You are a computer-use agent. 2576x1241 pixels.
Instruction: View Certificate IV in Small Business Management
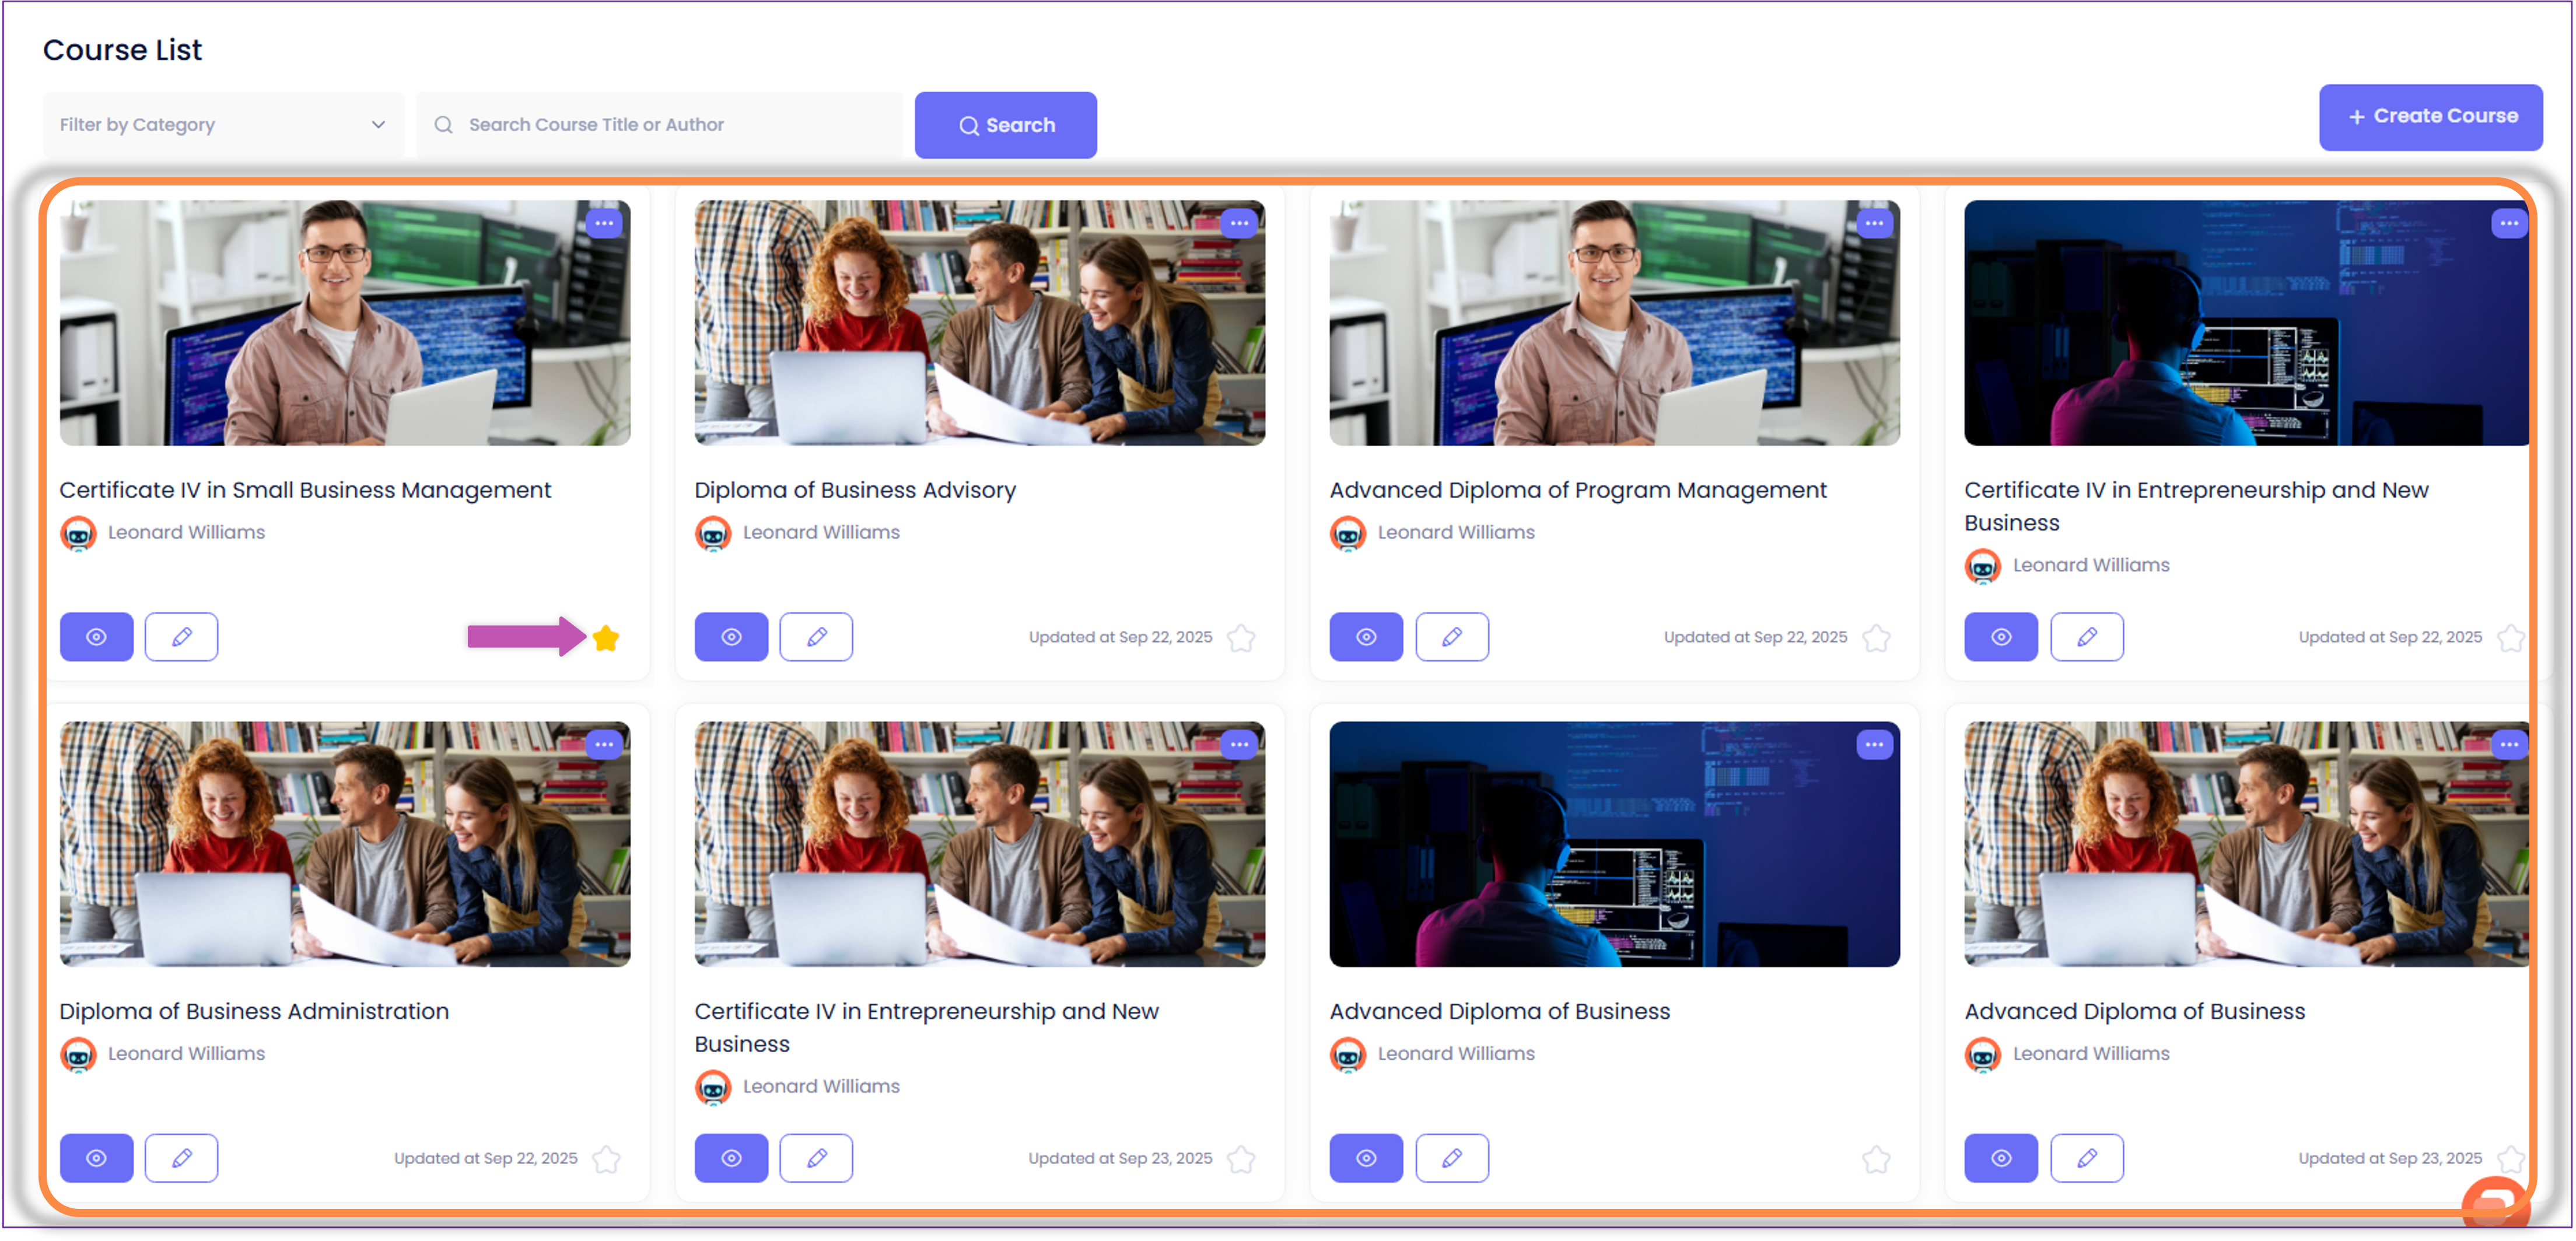(x=96, y=637)
